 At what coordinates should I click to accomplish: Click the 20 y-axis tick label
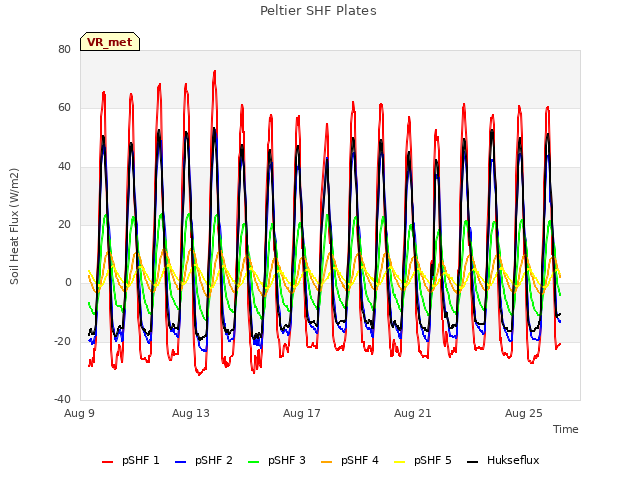(x=64, y=224)
